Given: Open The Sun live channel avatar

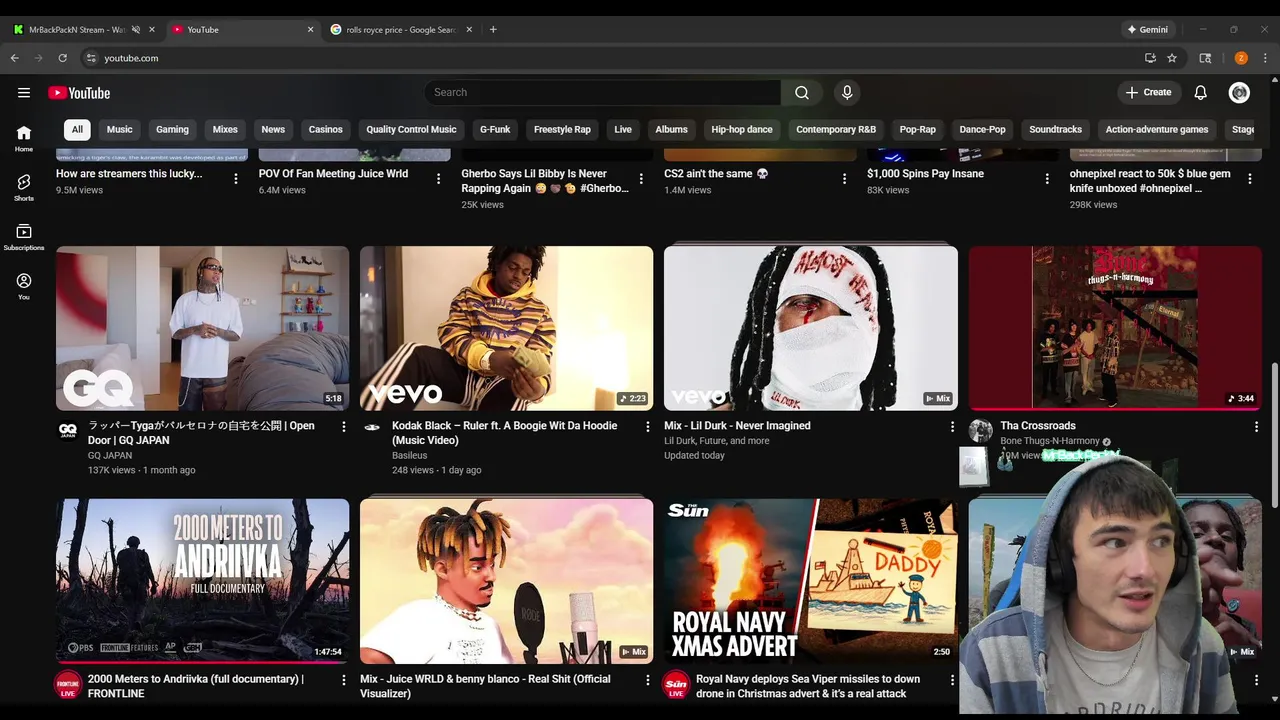Looking at the screenshot, I should (676, 684).
